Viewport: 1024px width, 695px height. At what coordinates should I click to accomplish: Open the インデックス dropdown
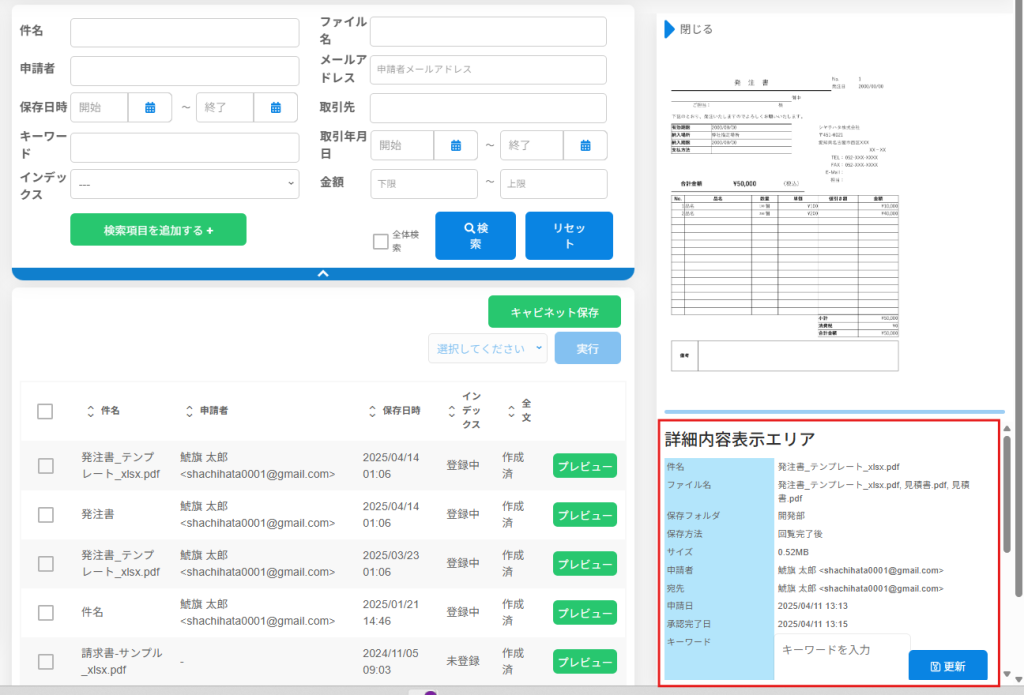click(184, 184)
